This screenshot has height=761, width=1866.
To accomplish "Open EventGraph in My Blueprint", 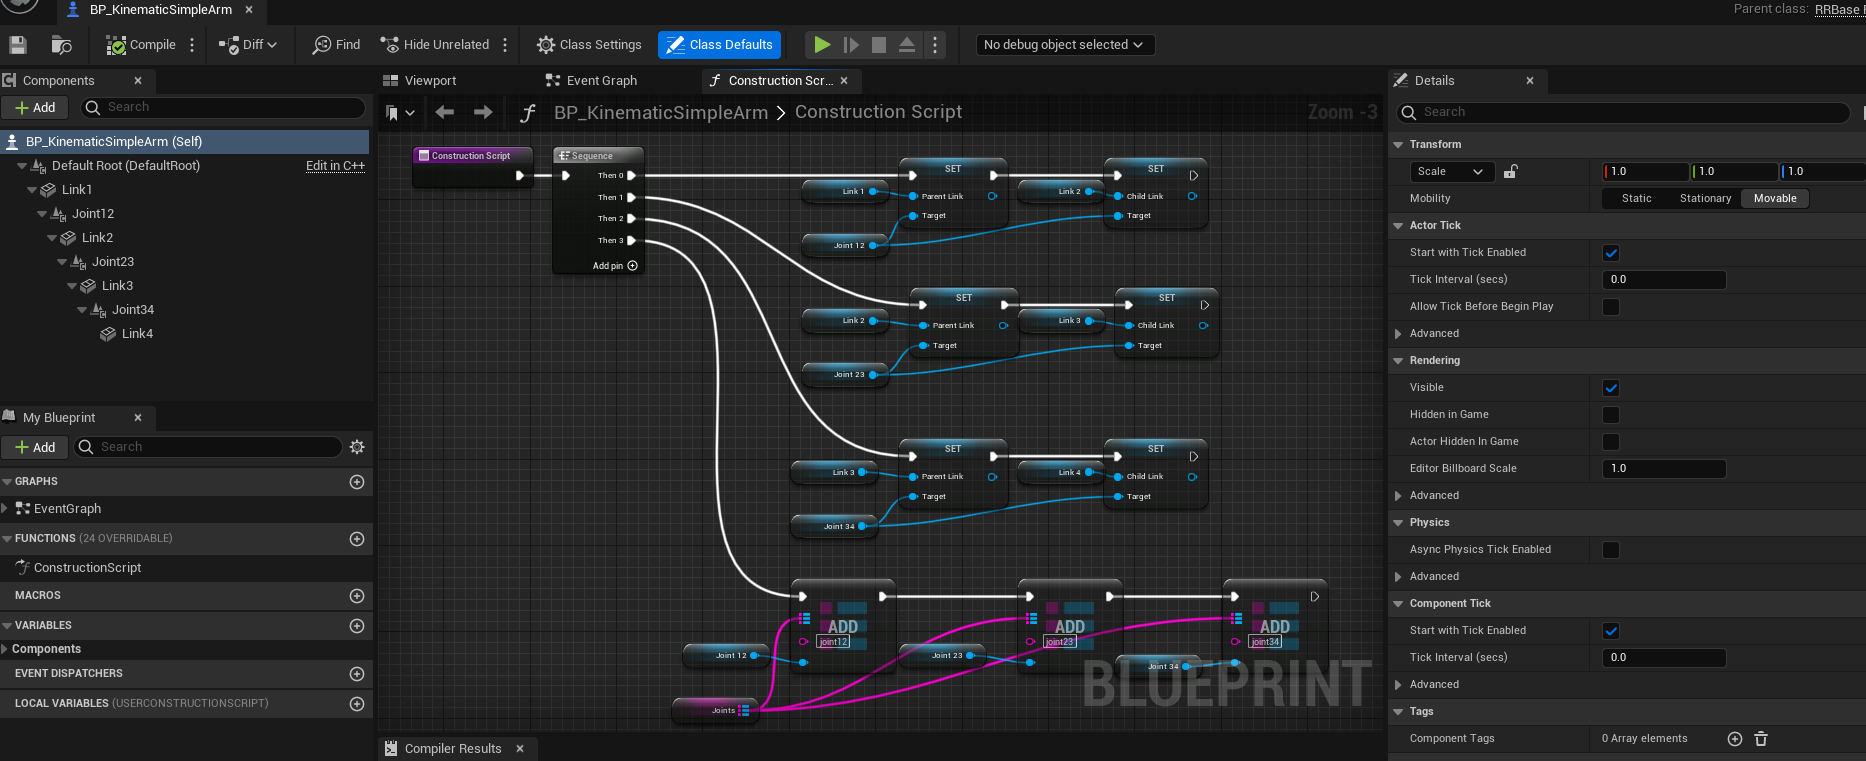I will [67, 509].
